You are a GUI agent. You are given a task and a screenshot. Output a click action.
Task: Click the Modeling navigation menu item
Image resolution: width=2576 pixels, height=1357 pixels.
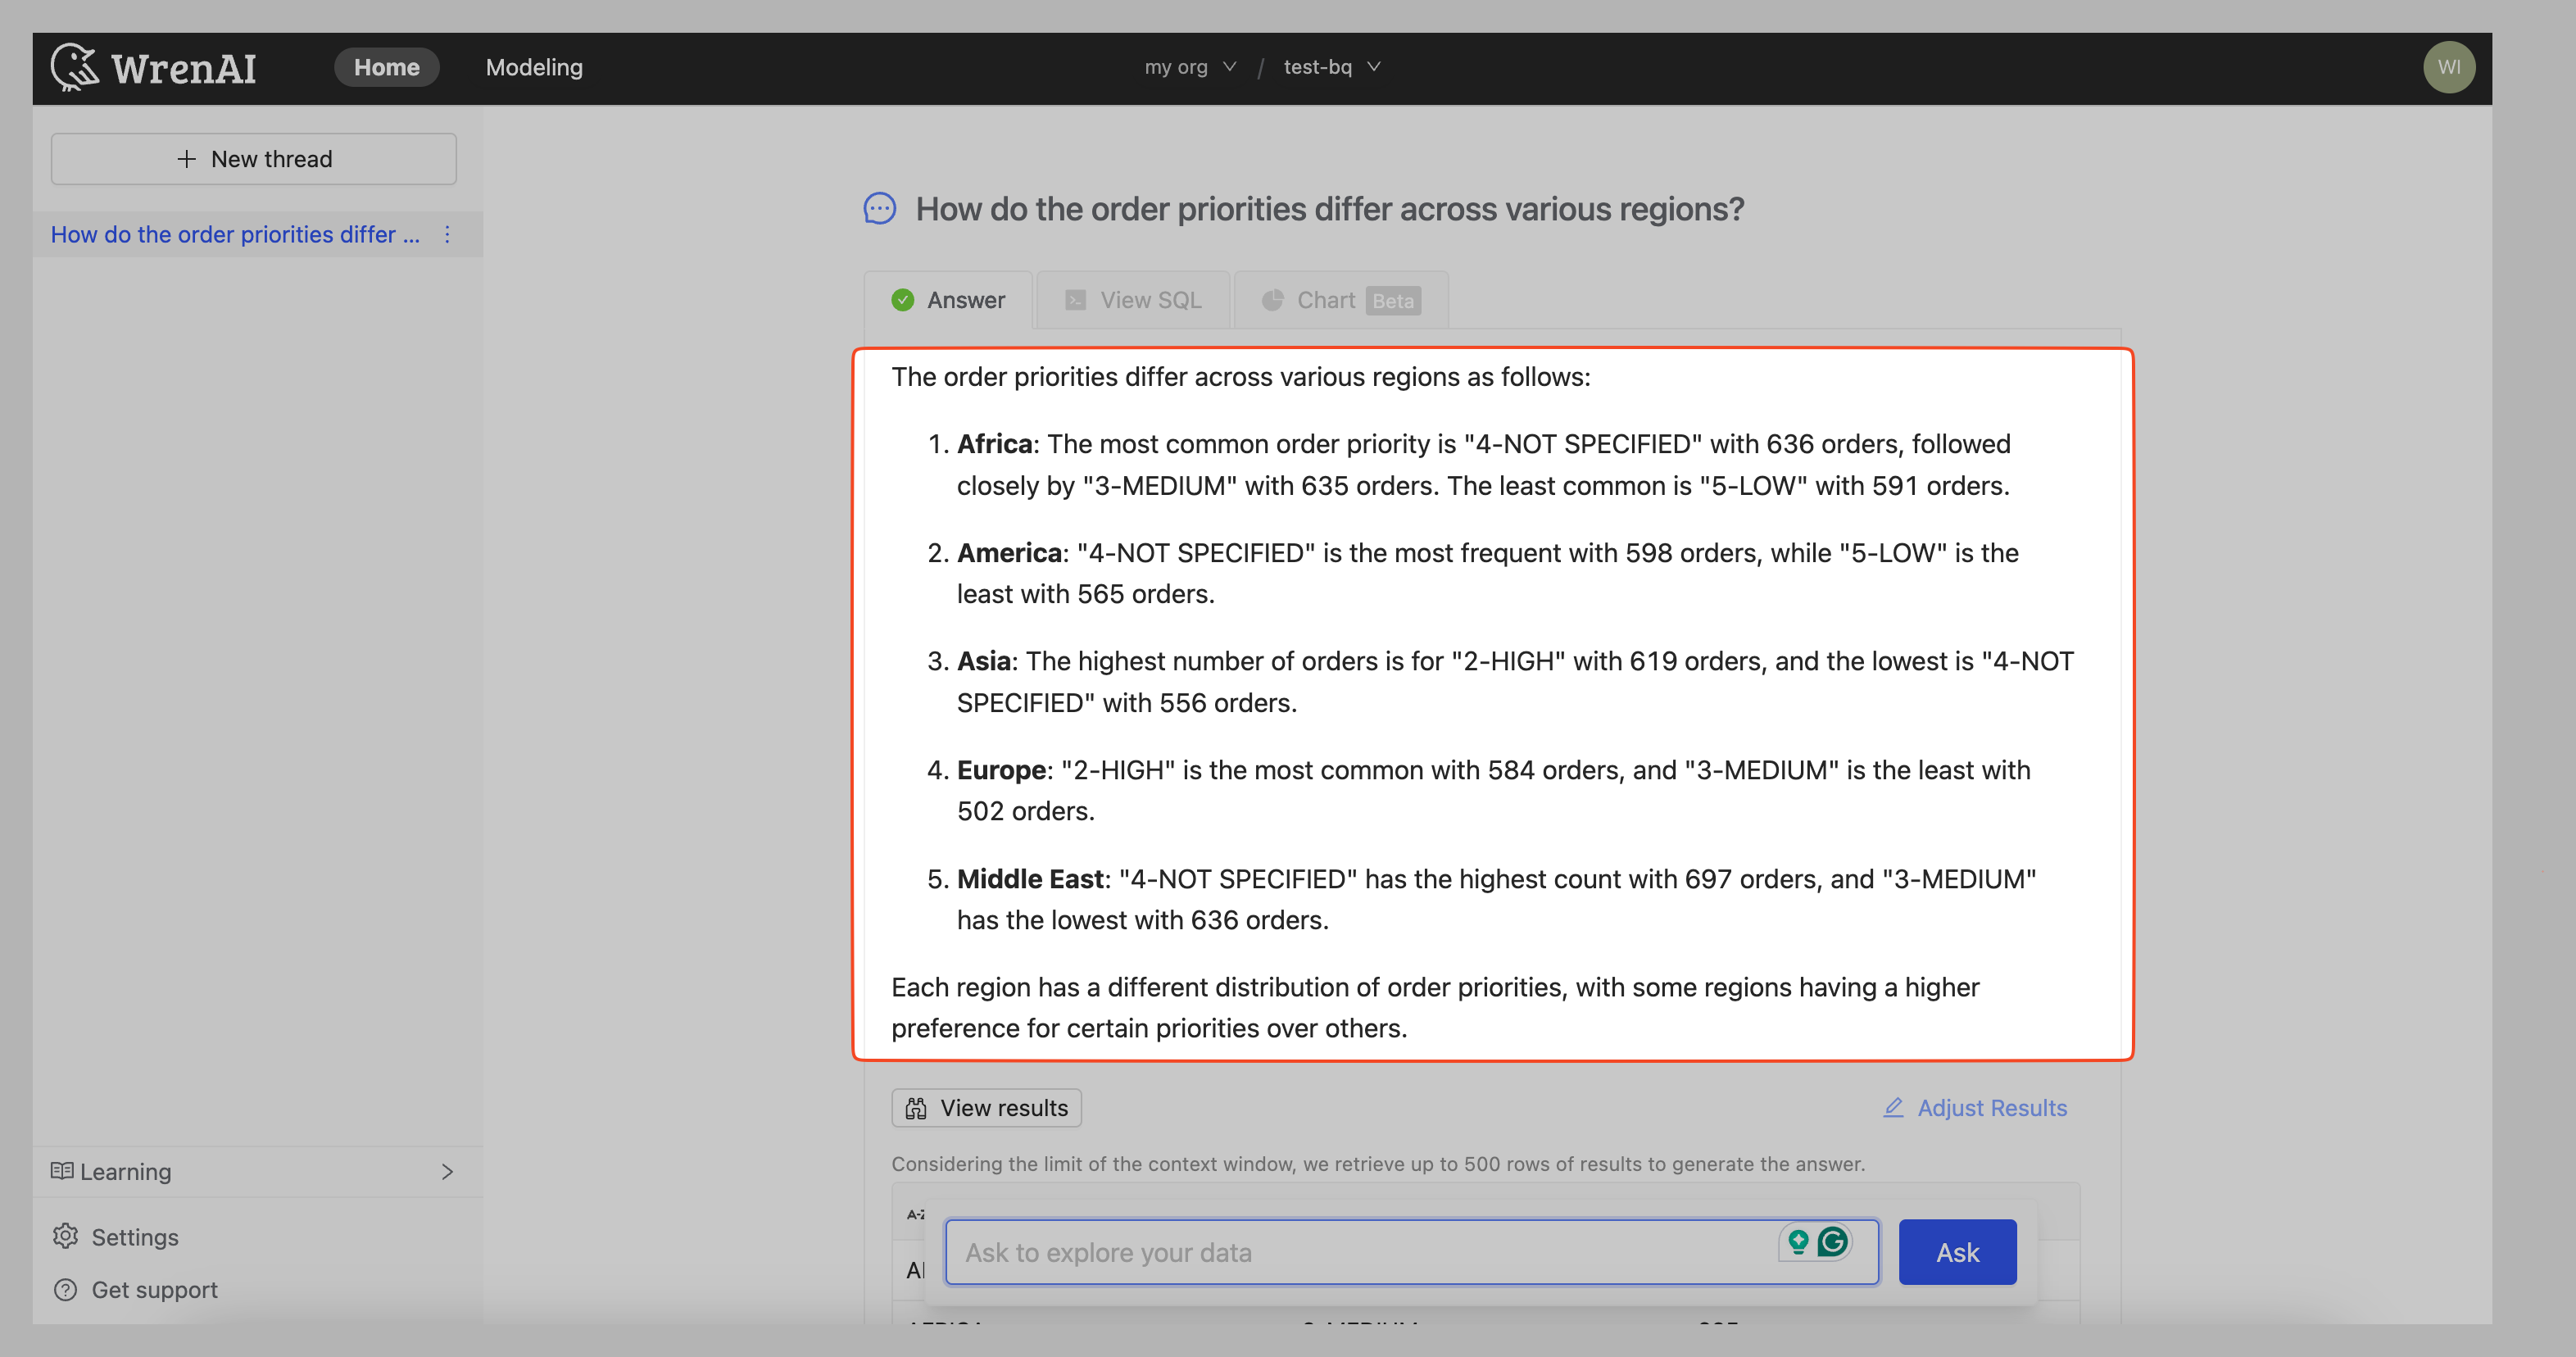pyautogui.click(x=533, y=66)
